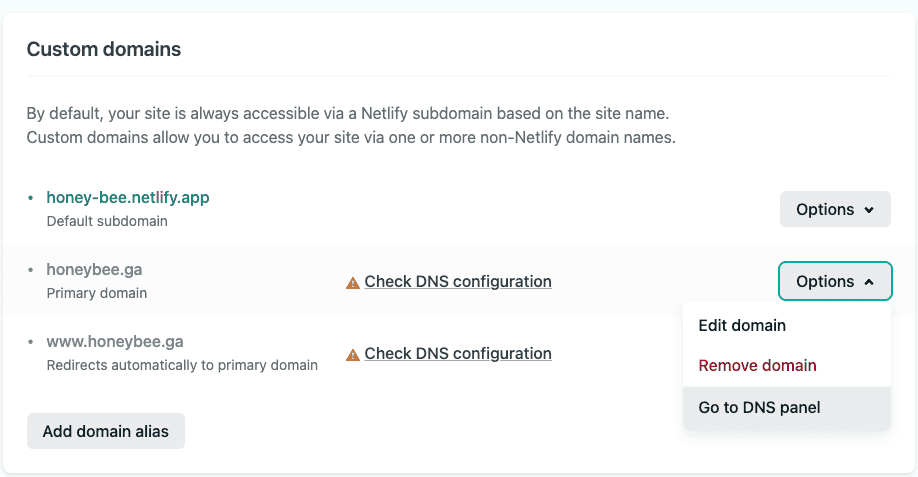The width and height of the screenshot is (918, 477).
Task: Click the Custom domains section heading
Action: tap(104, 49)
